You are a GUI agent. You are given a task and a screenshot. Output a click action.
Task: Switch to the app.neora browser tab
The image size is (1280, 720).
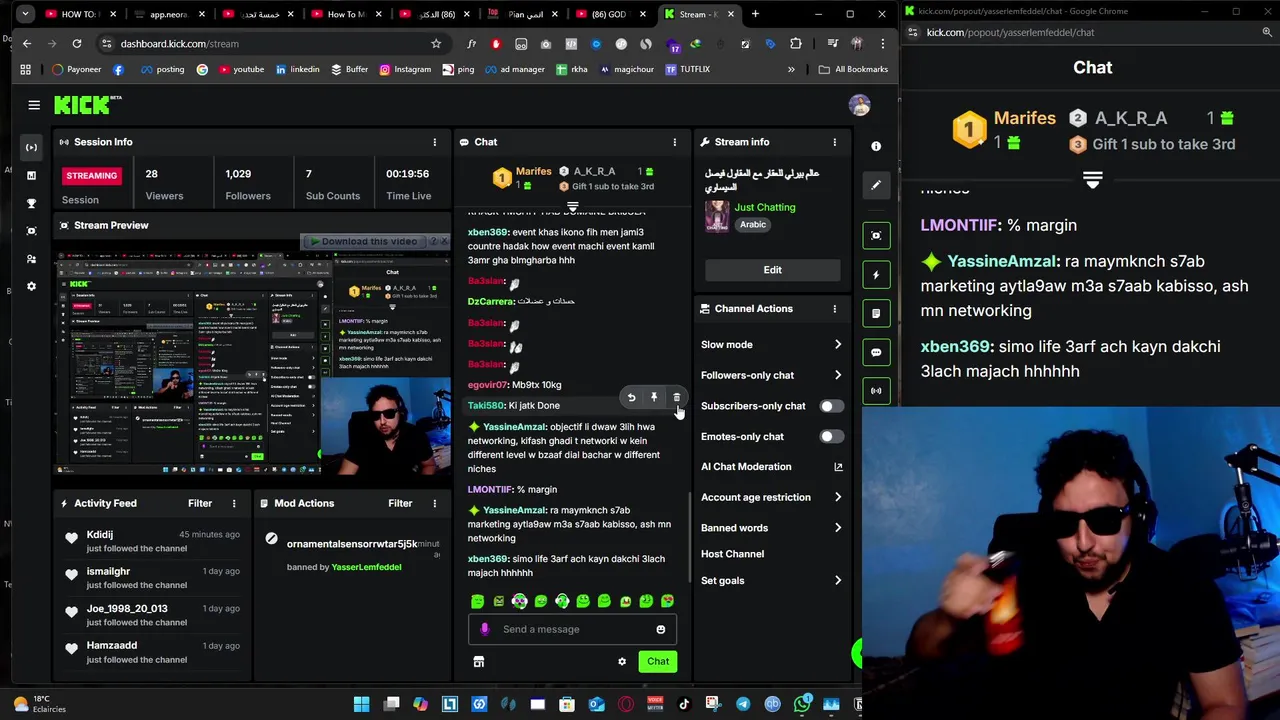pyautogui.click(x=169, y=14)
